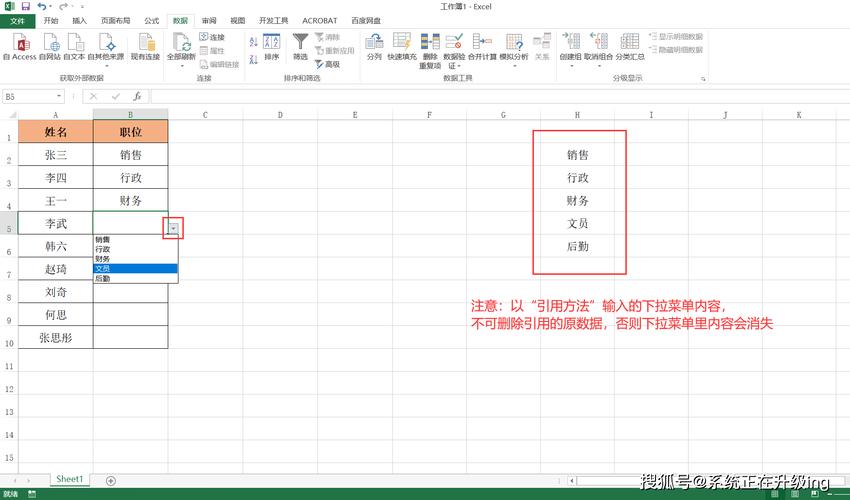Choose 行政 from the dropdown list
This screenshot has height=500, width=850.
(136, 249)
